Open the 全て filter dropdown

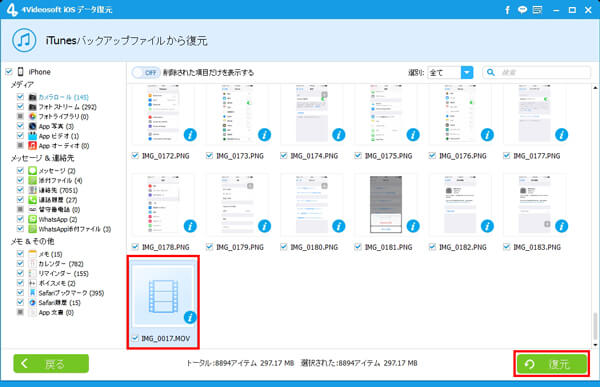(467, 72)
